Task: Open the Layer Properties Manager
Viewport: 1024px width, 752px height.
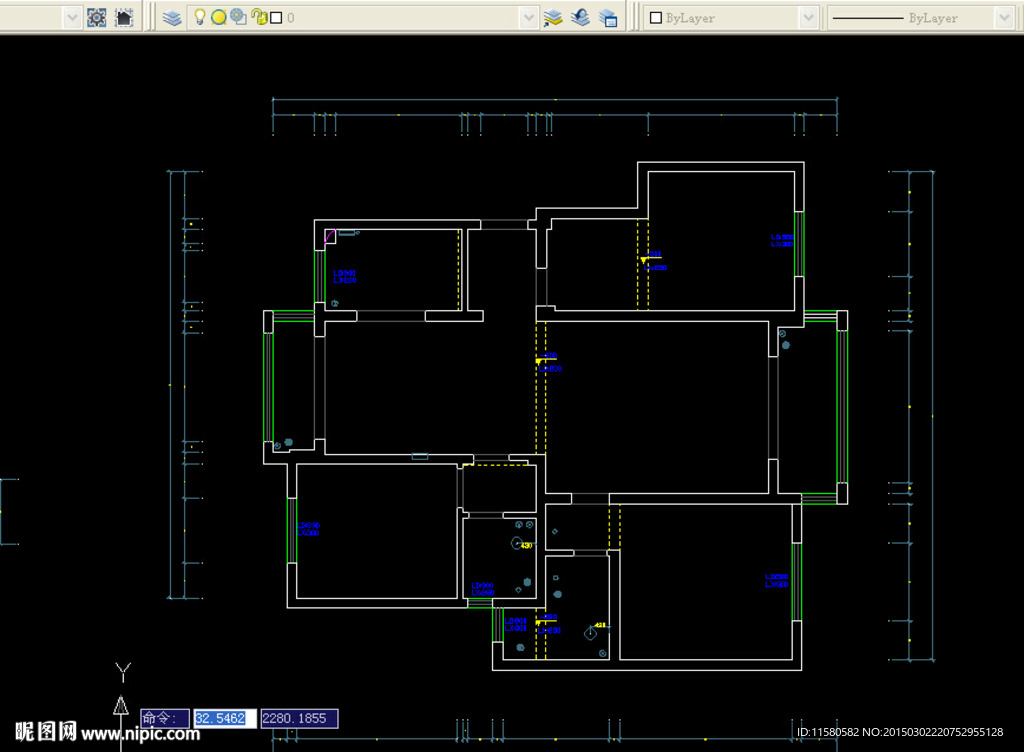Action: (172, 17)
